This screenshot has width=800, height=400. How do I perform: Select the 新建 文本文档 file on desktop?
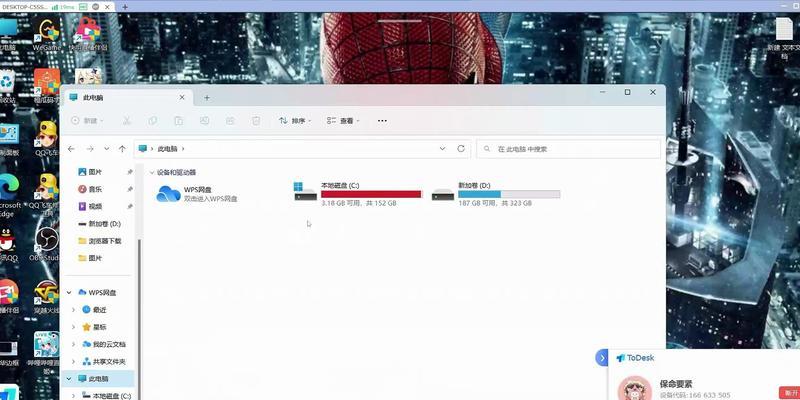(784, 38)
